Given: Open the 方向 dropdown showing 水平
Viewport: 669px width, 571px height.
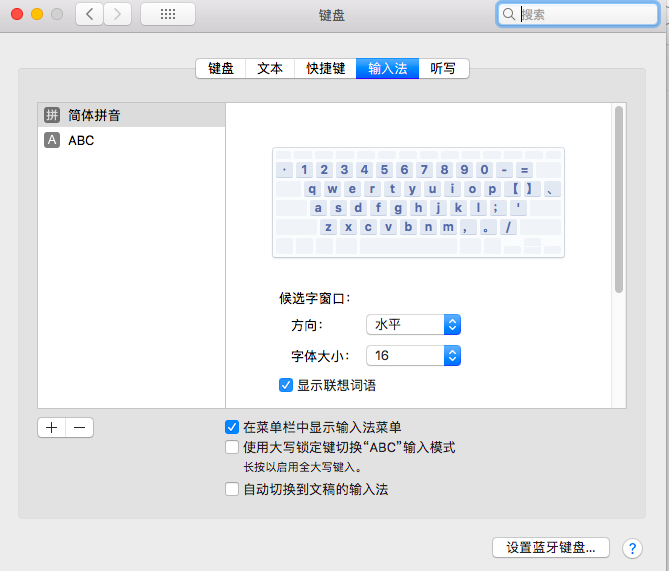Looking at the screenshot, I should (413, 325).
